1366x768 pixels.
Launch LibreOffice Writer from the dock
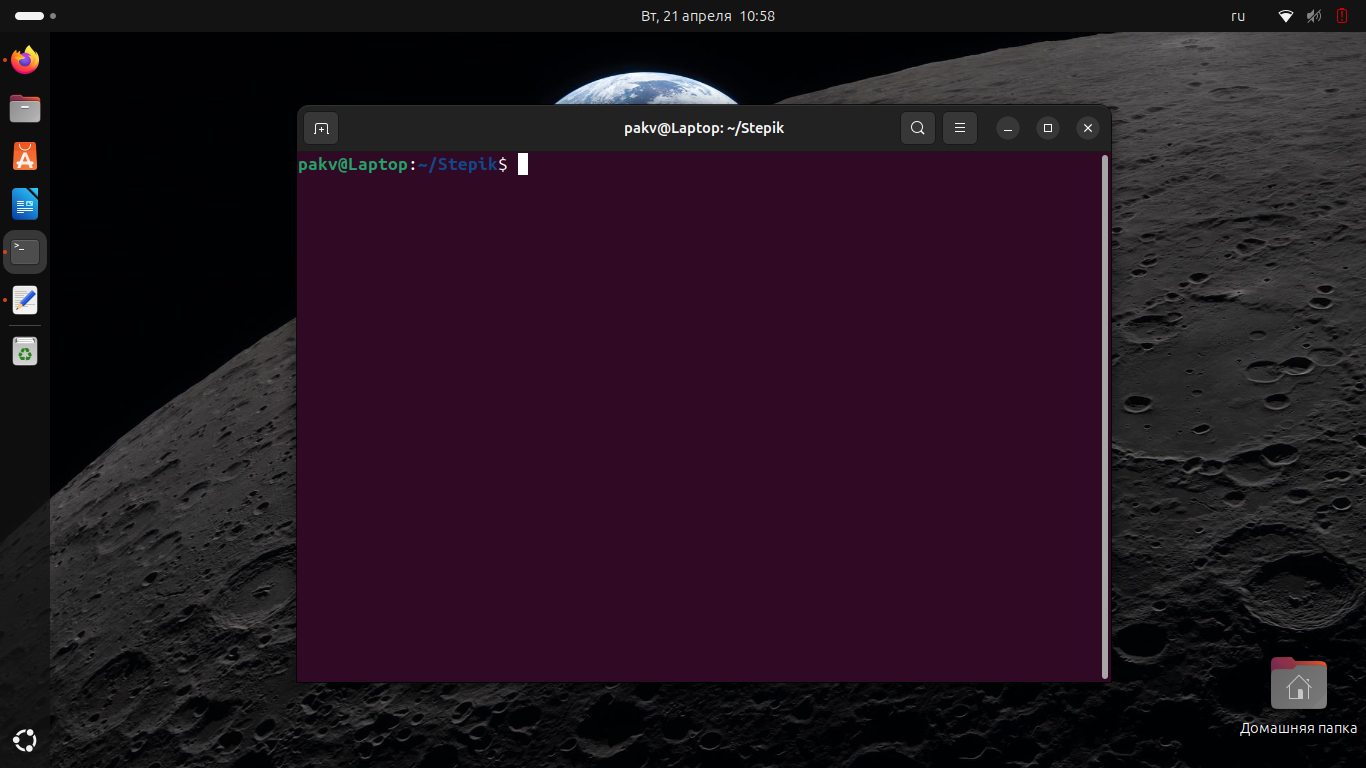point(25,204)
